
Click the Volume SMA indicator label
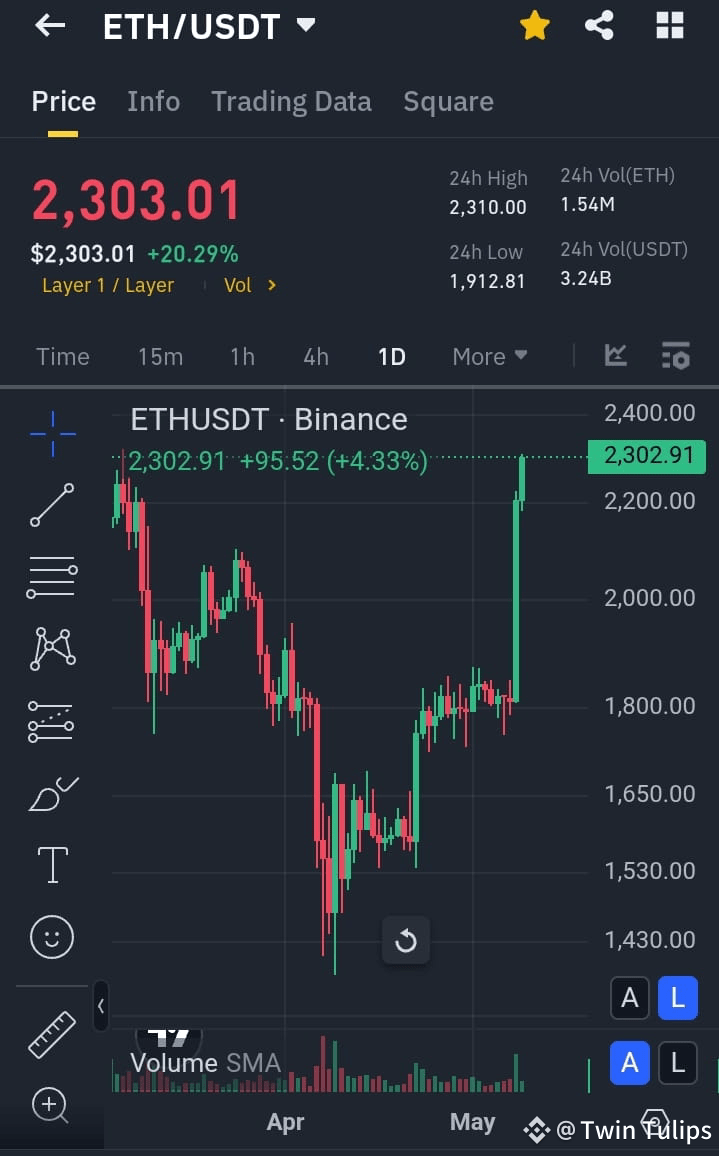coord(206,1063)
